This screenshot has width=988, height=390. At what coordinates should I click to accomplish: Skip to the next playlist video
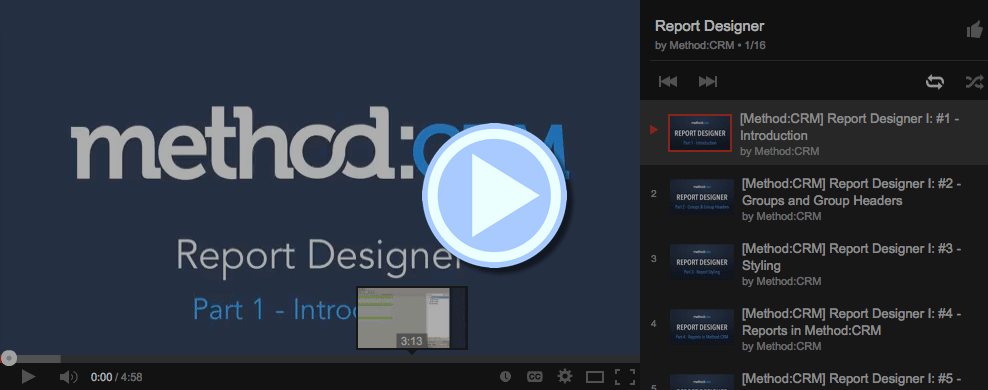coord(708,81)
